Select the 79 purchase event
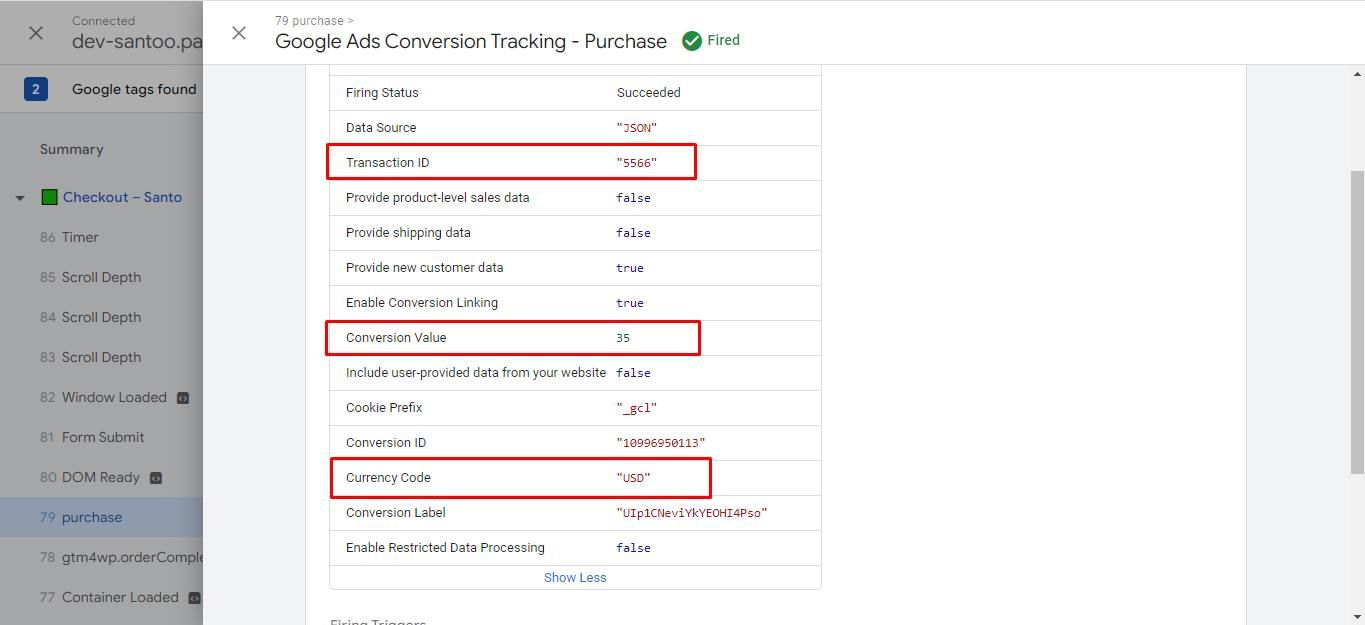Viewport: 1365px width, 625px height. [92, 517]
